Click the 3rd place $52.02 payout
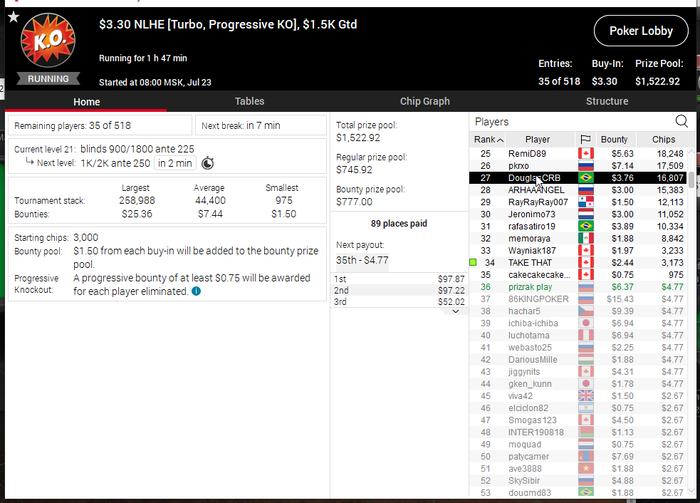700x503 pixels. click(x=399, y=302)
